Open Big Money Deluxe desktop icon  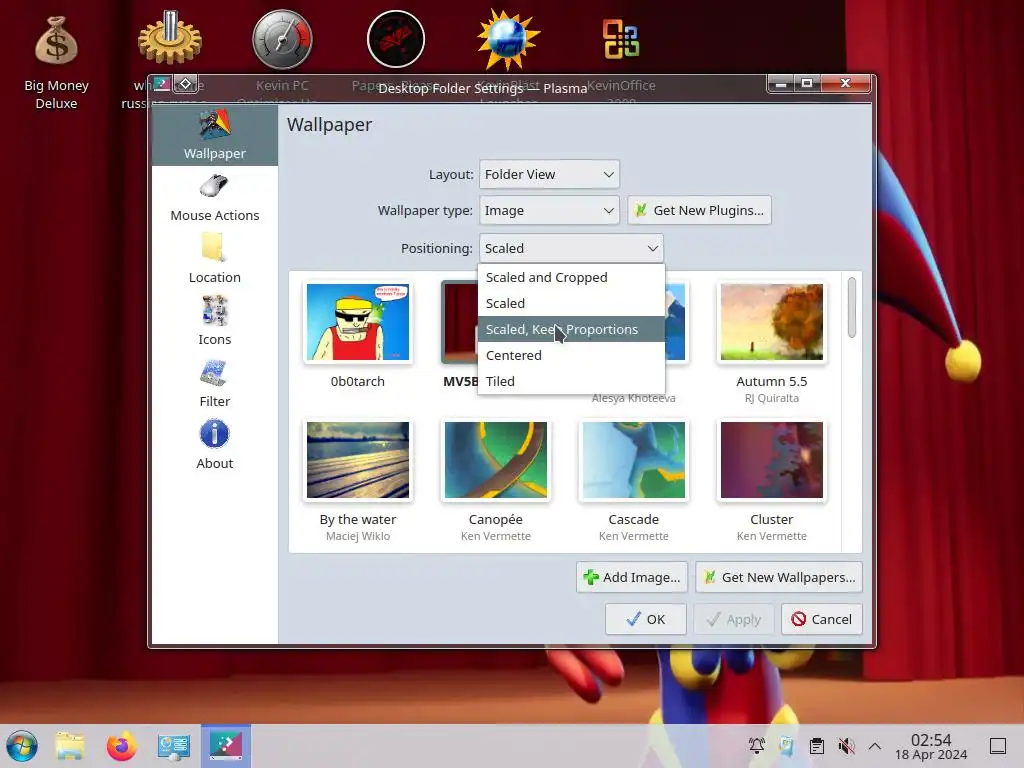click(56, 61)
